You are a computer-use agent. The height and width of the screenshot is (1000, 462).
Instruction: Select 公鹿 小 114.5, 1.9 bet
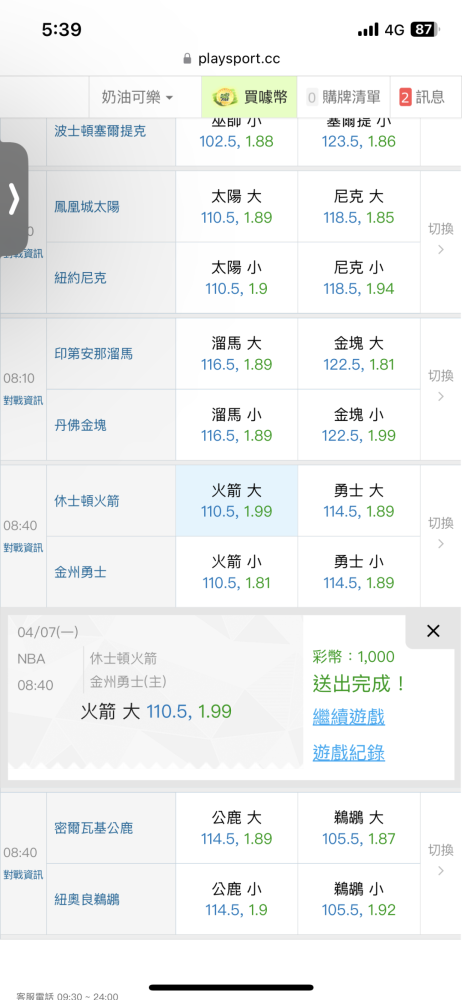[x=237, y=899]
